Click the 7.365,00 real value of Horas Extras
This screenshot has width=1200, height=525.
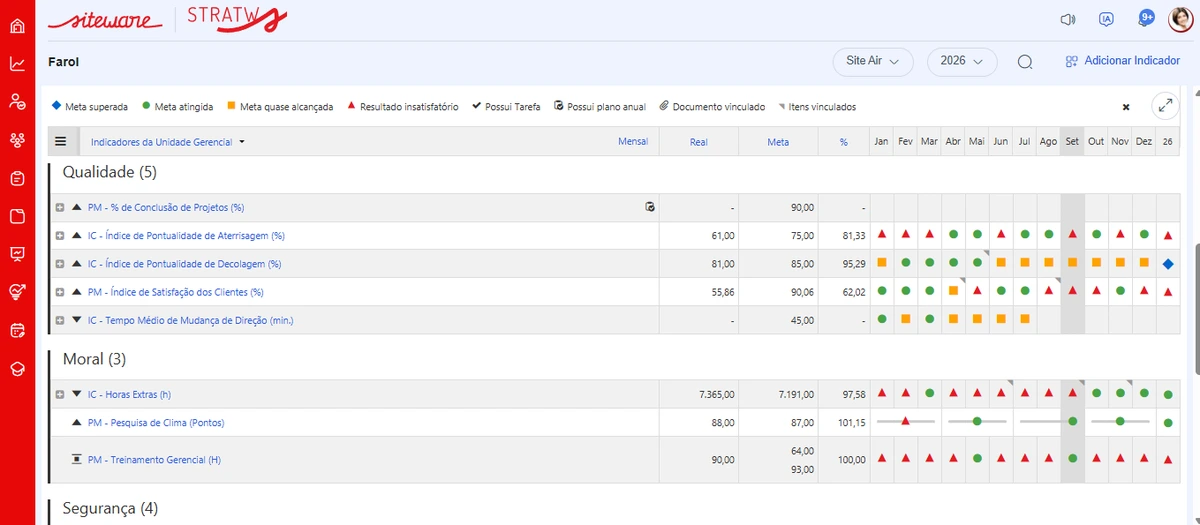[x=718, y=395]
